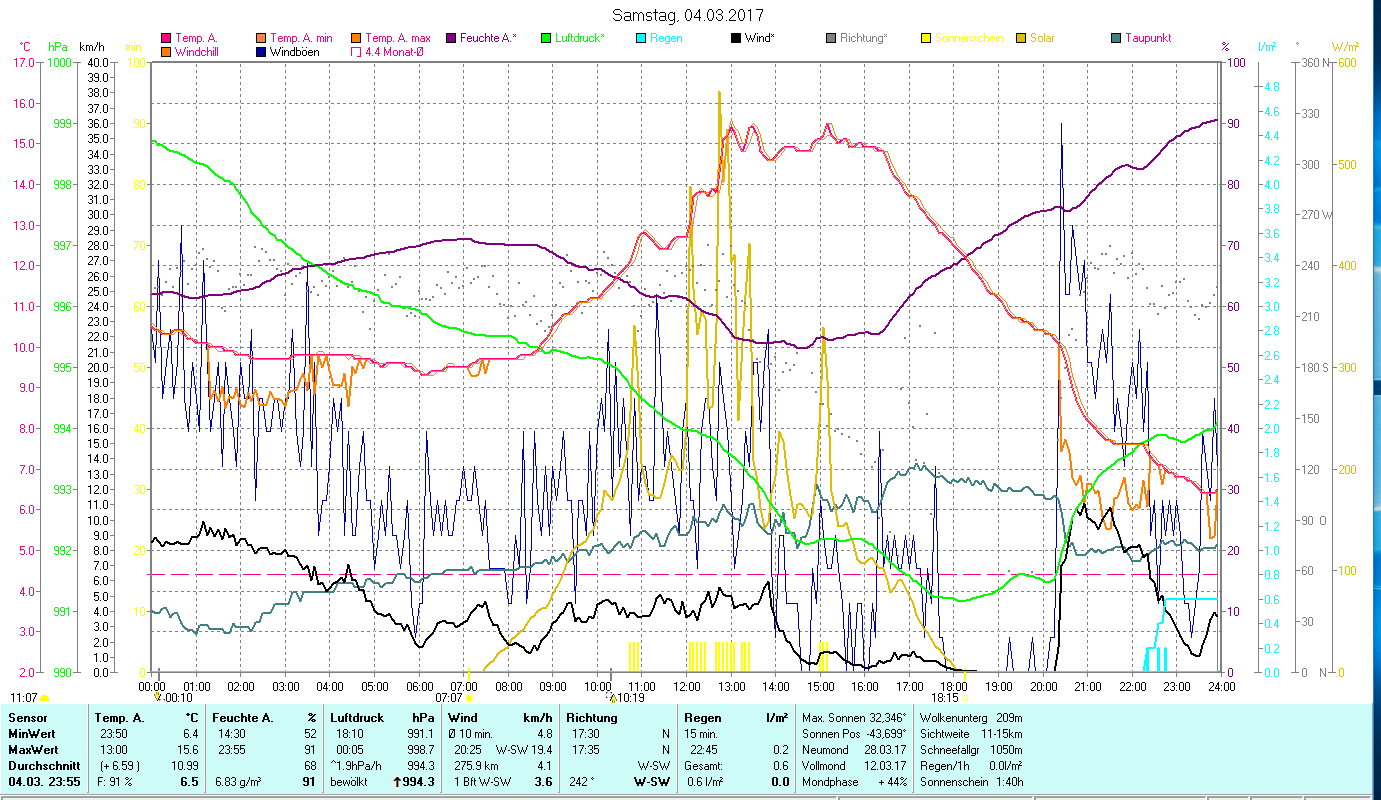The image size is (1381, 800).
Task: Click the 275.9 km wind run value
Action: tap(475, 766)
